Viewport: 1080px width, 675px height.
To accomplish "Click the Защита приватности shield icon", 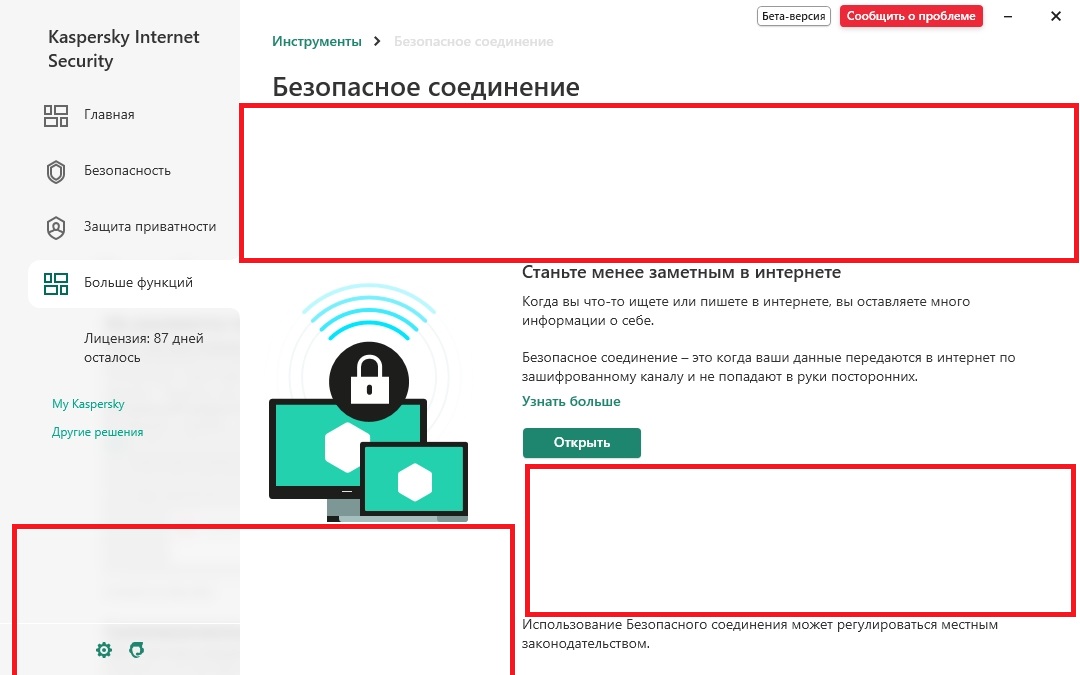I will pos(56,227).
